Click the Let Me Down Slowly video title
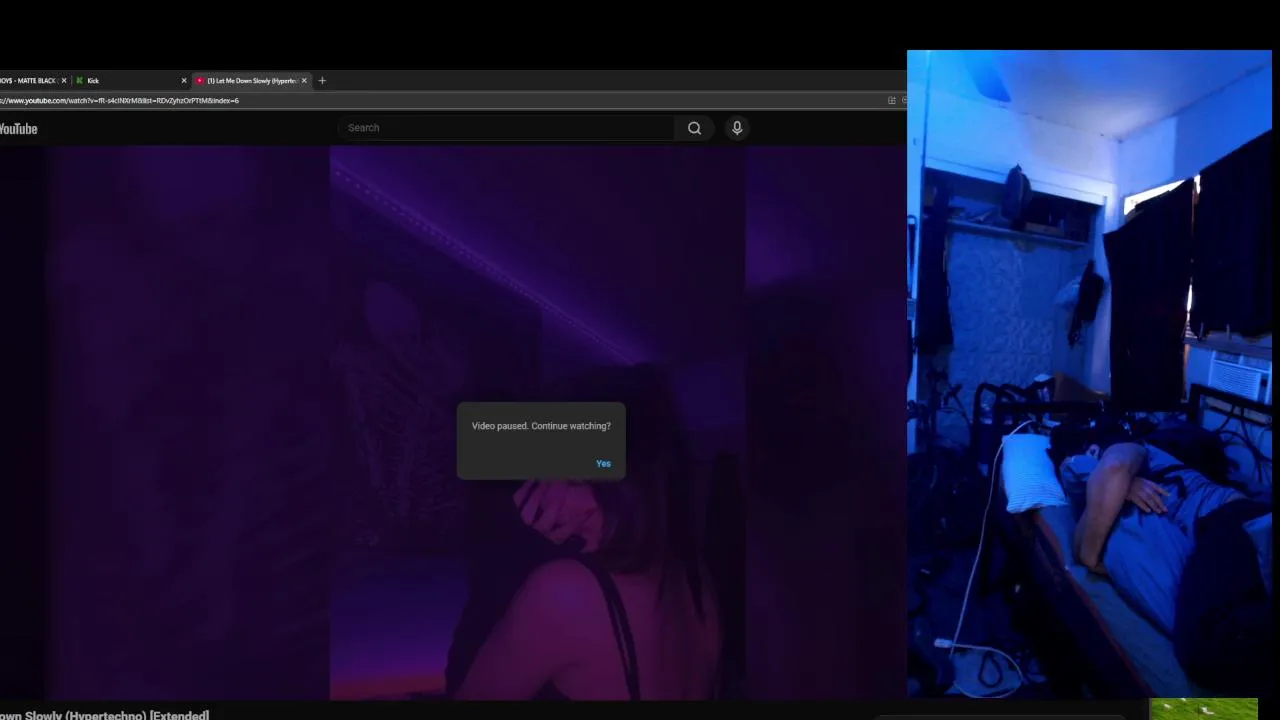This screenshot has height=720, width=1280. tap(104, 714)
